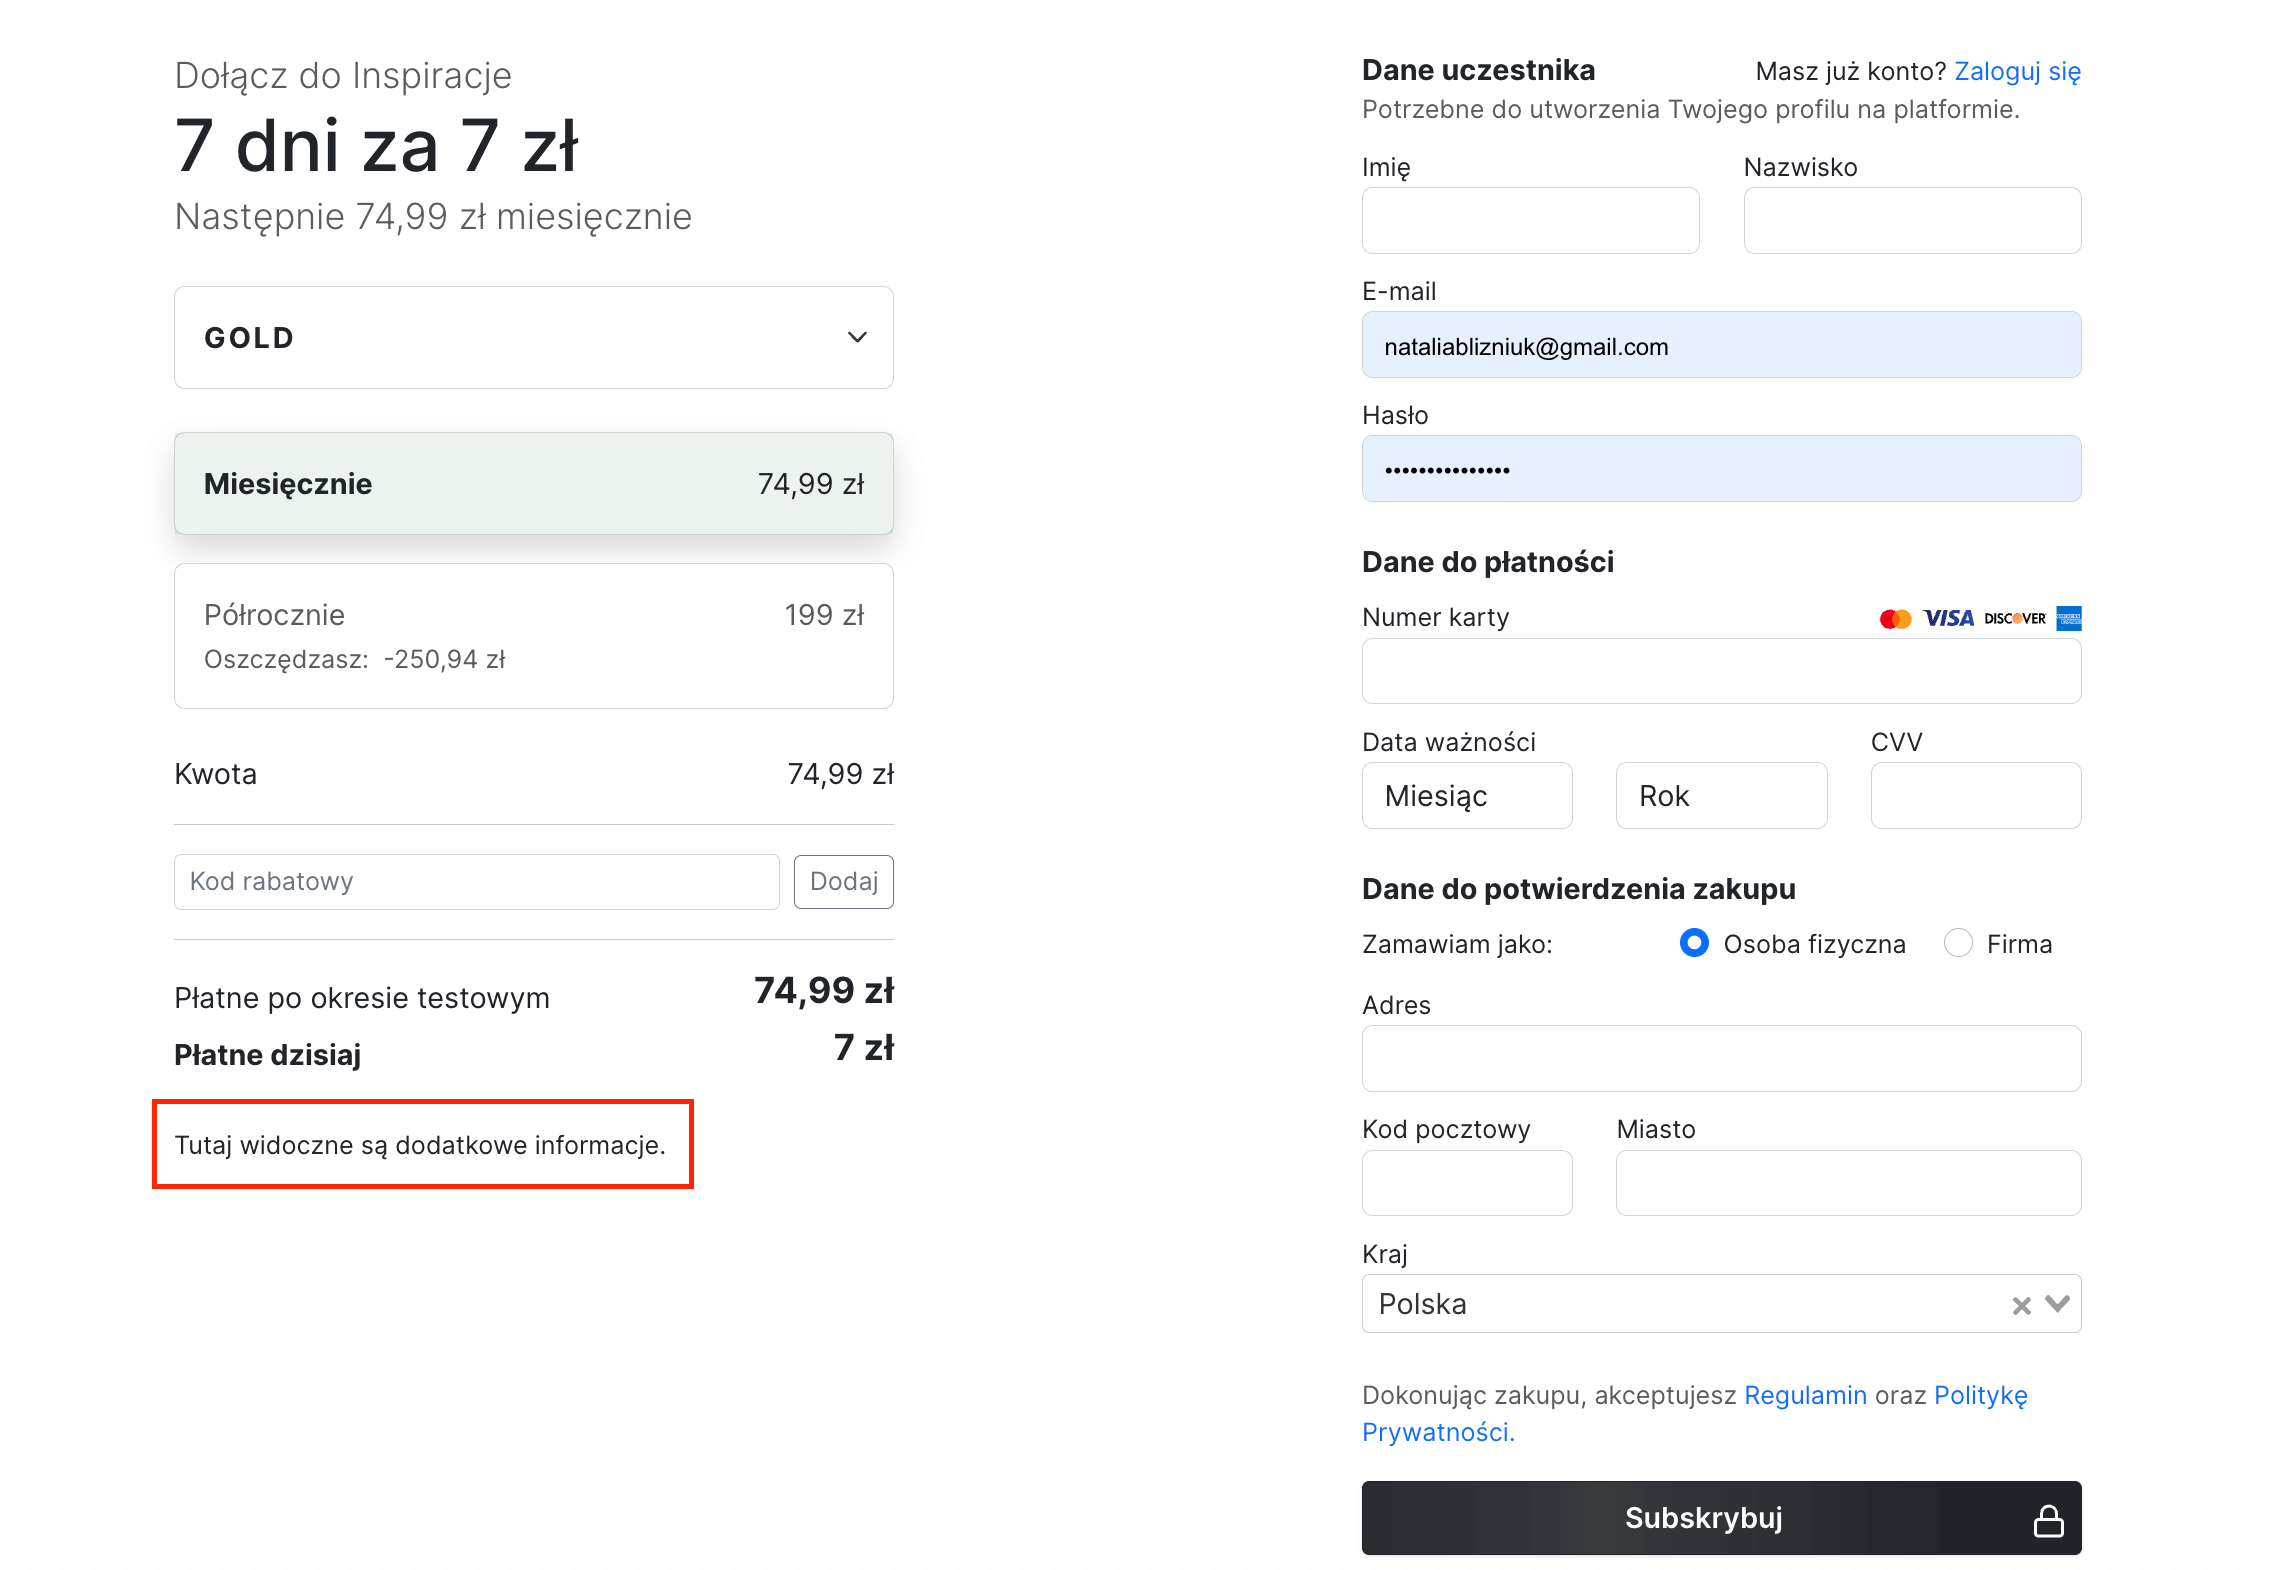This screenshot has height=1570, width=2270.
Task: Click the Mastercard logo icon
Action: click(1895, 619)
